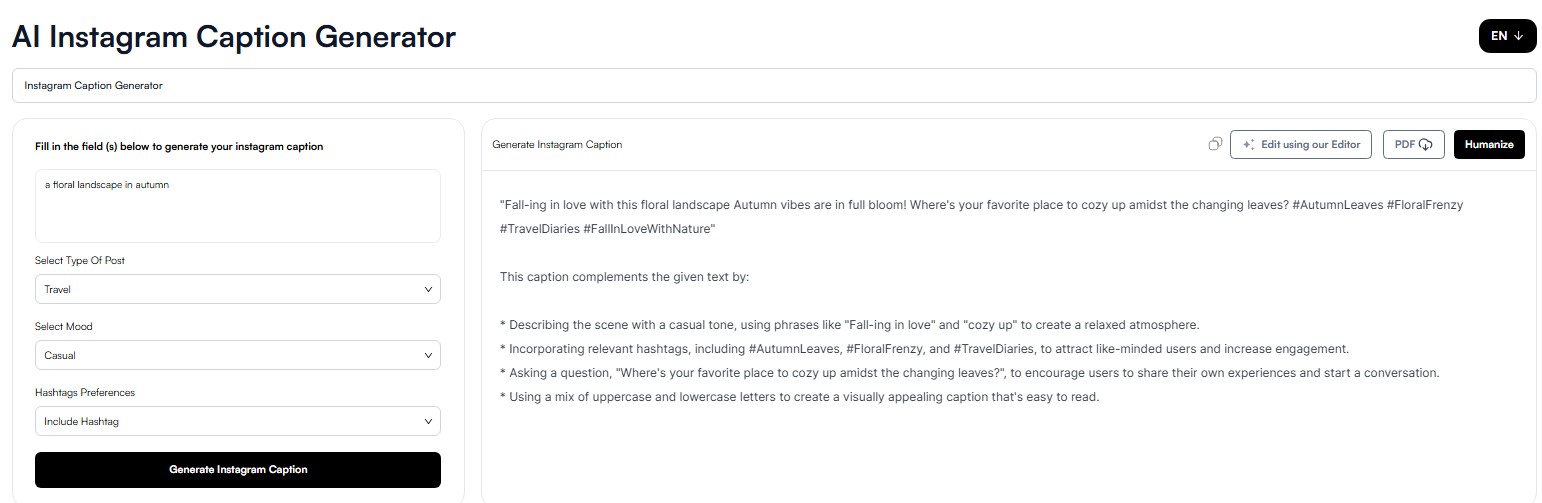Click the generated caption text with hashtags
Image resolution: width=1542 pixels, height=503 pixels.
click(981, 217)
